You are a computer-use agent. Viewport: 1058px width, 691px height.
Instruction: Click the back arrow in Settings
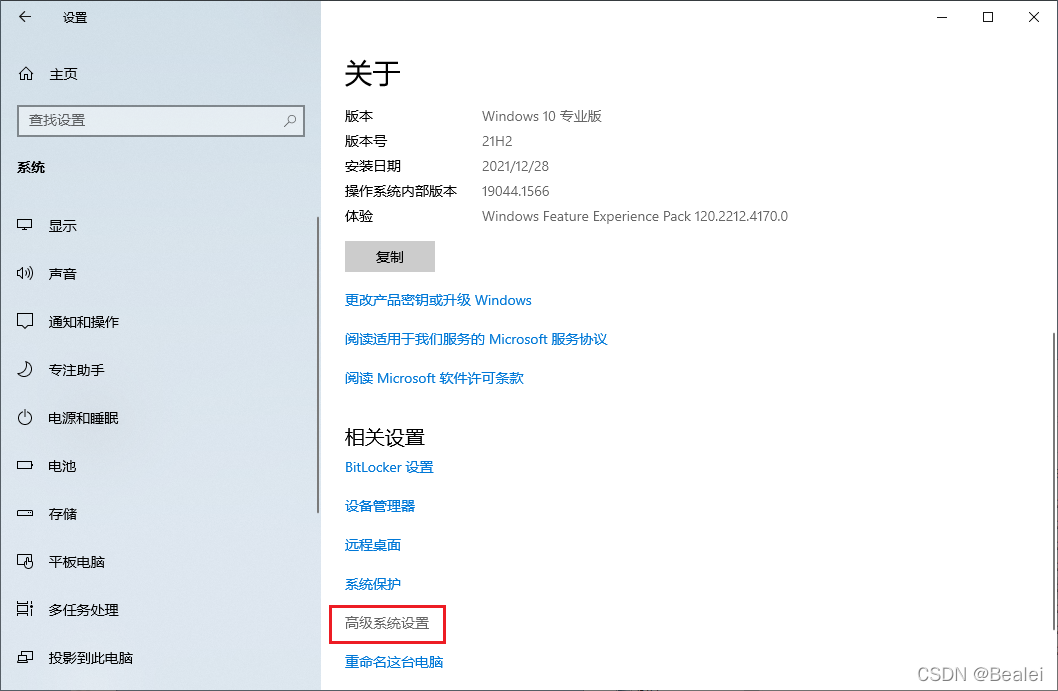pyautogui.click(x=25, y=17)
